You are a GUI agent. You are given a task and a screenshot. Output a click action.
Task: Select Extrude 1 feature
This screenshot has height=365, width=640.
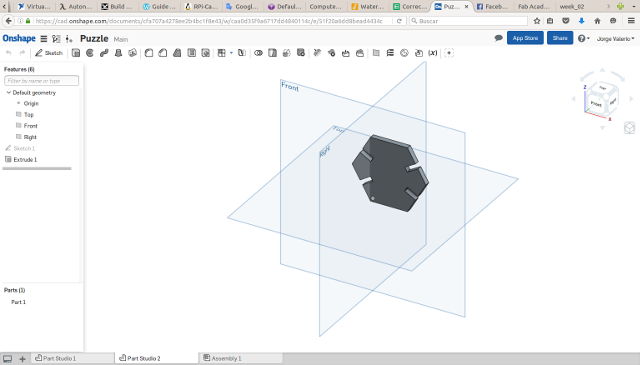pos(25,160)
